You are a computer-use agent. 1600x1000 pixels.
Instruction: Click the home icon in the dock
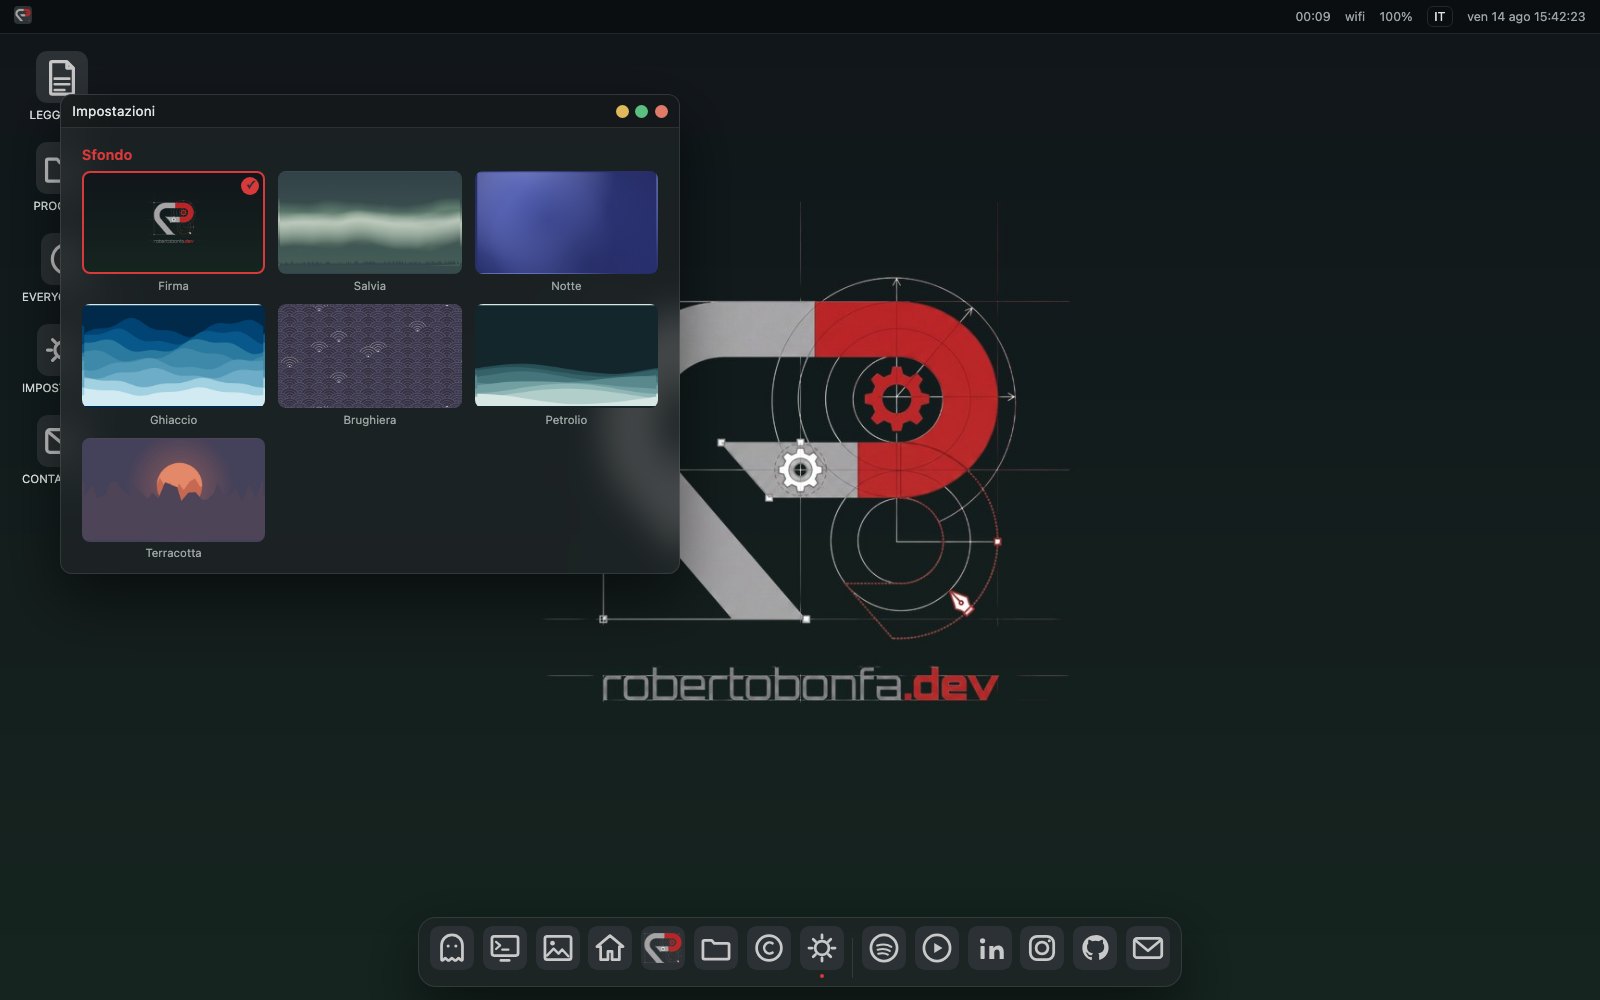(610, 948)
